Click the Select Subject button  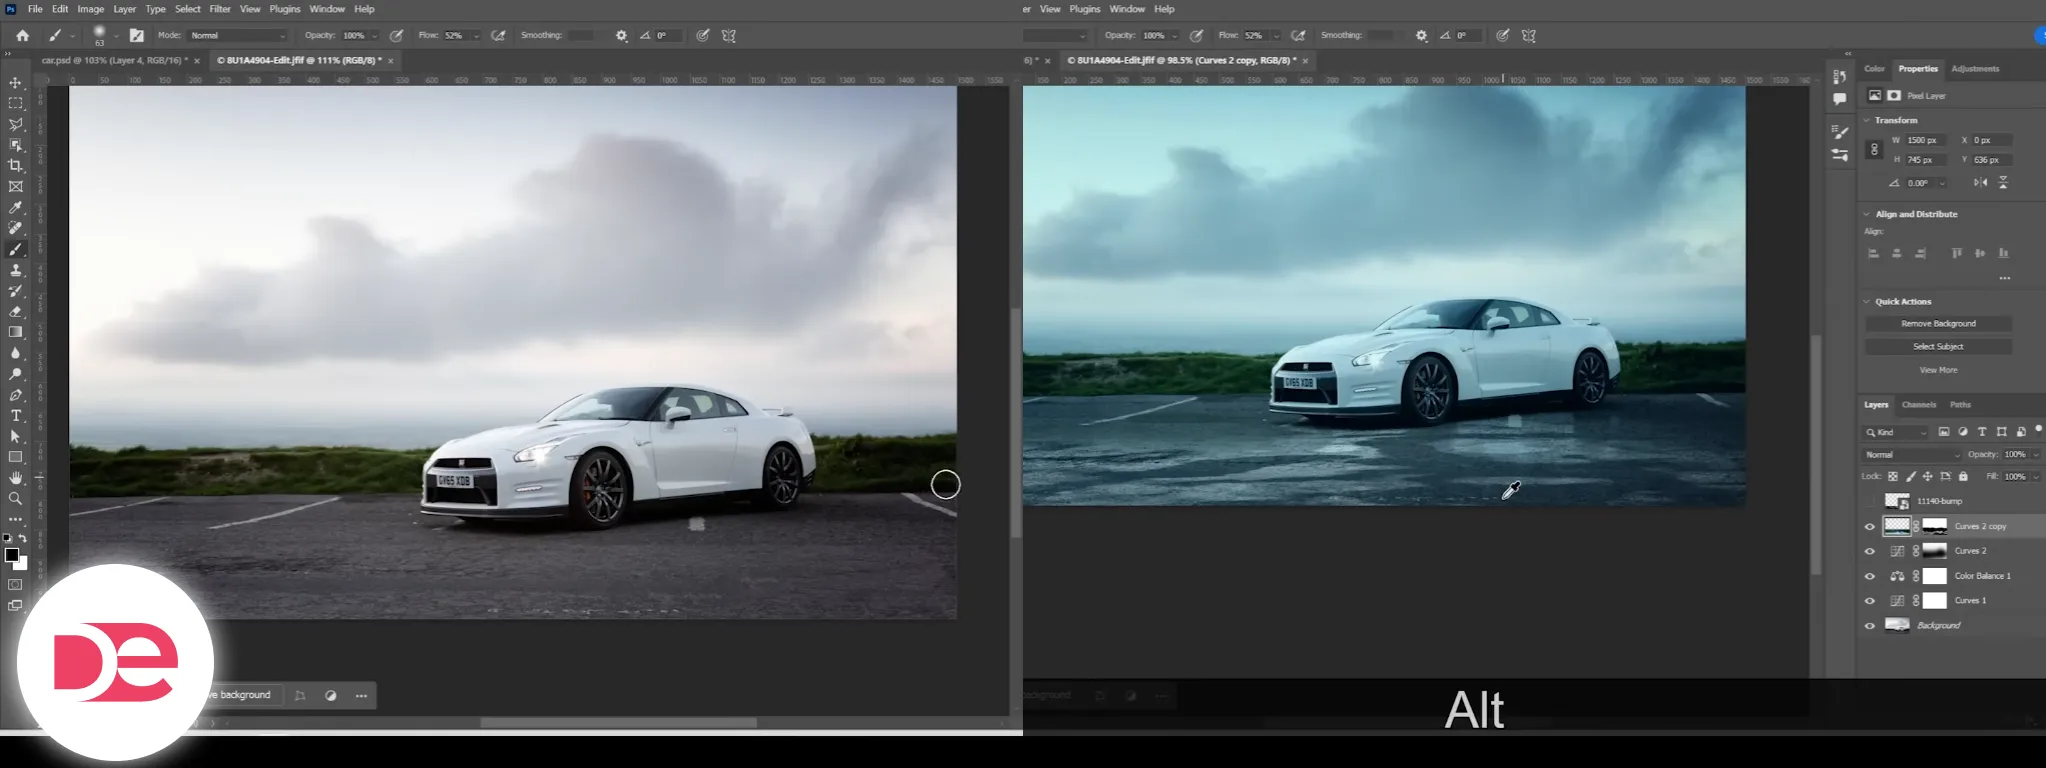coord(1938,347)
